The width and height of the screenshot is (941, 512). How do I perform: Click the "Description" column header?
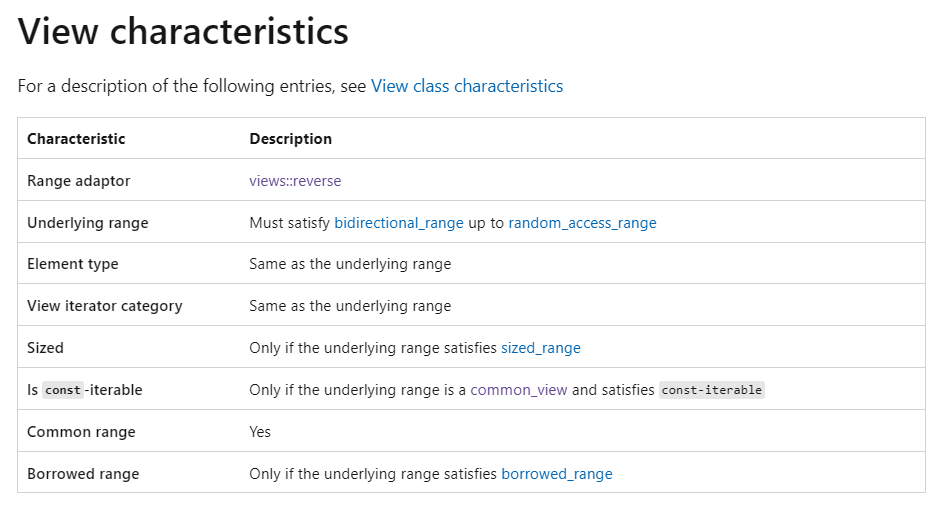[290, 139]
